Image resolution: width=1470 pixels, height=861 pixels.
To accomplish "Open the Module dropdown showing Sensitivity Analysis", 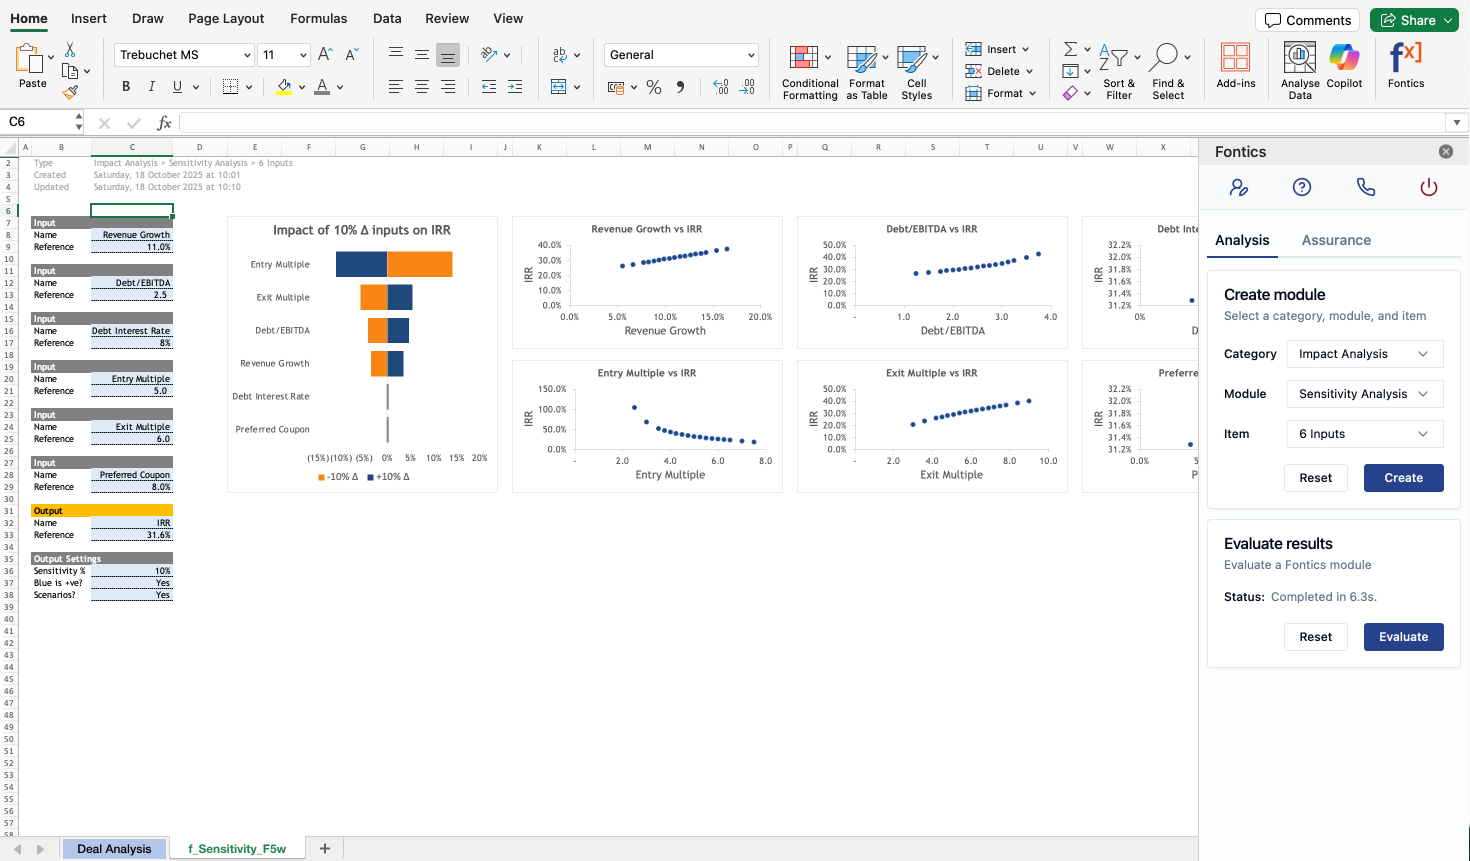I will point(1364,394).
